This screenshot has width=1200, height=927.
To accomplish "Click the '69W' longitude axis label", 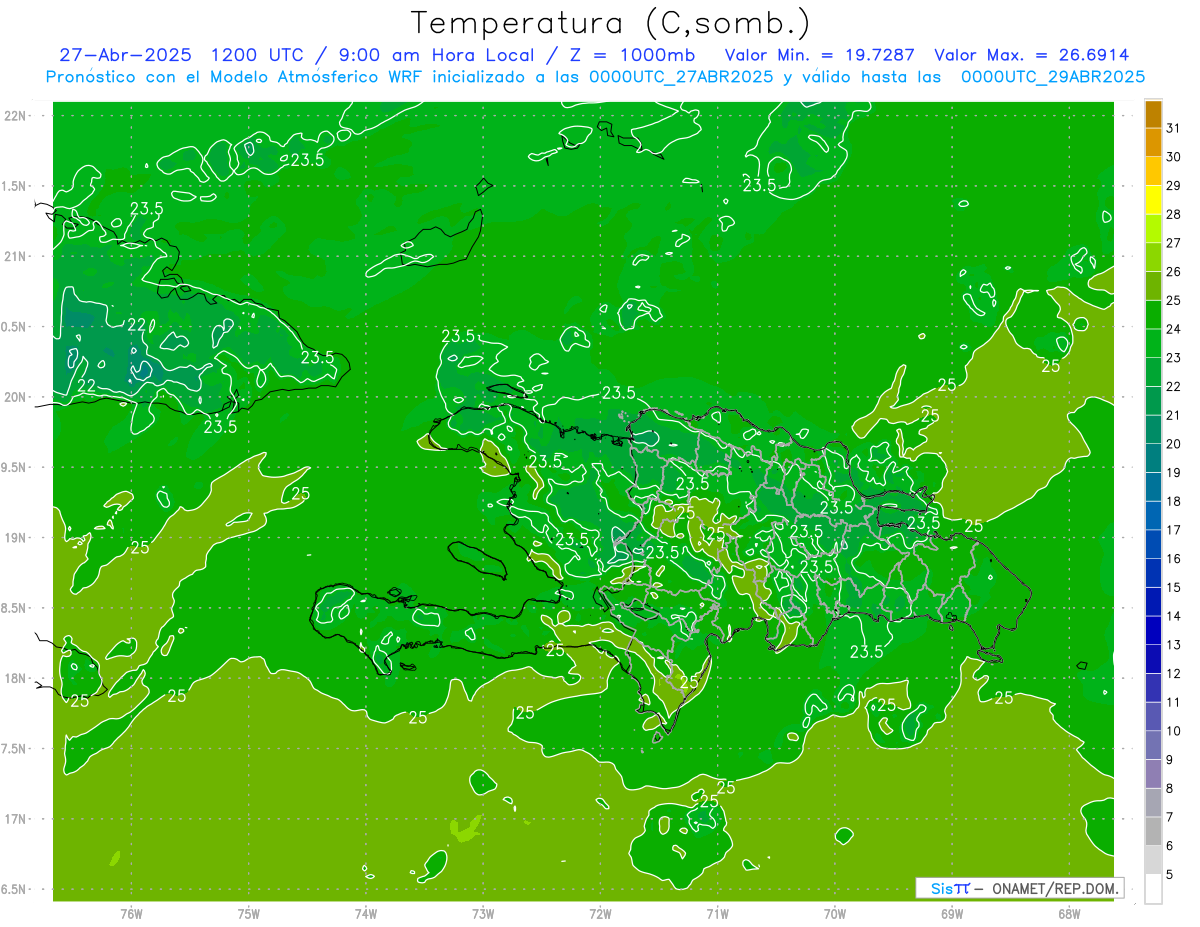I will click(x=952, y=913).
